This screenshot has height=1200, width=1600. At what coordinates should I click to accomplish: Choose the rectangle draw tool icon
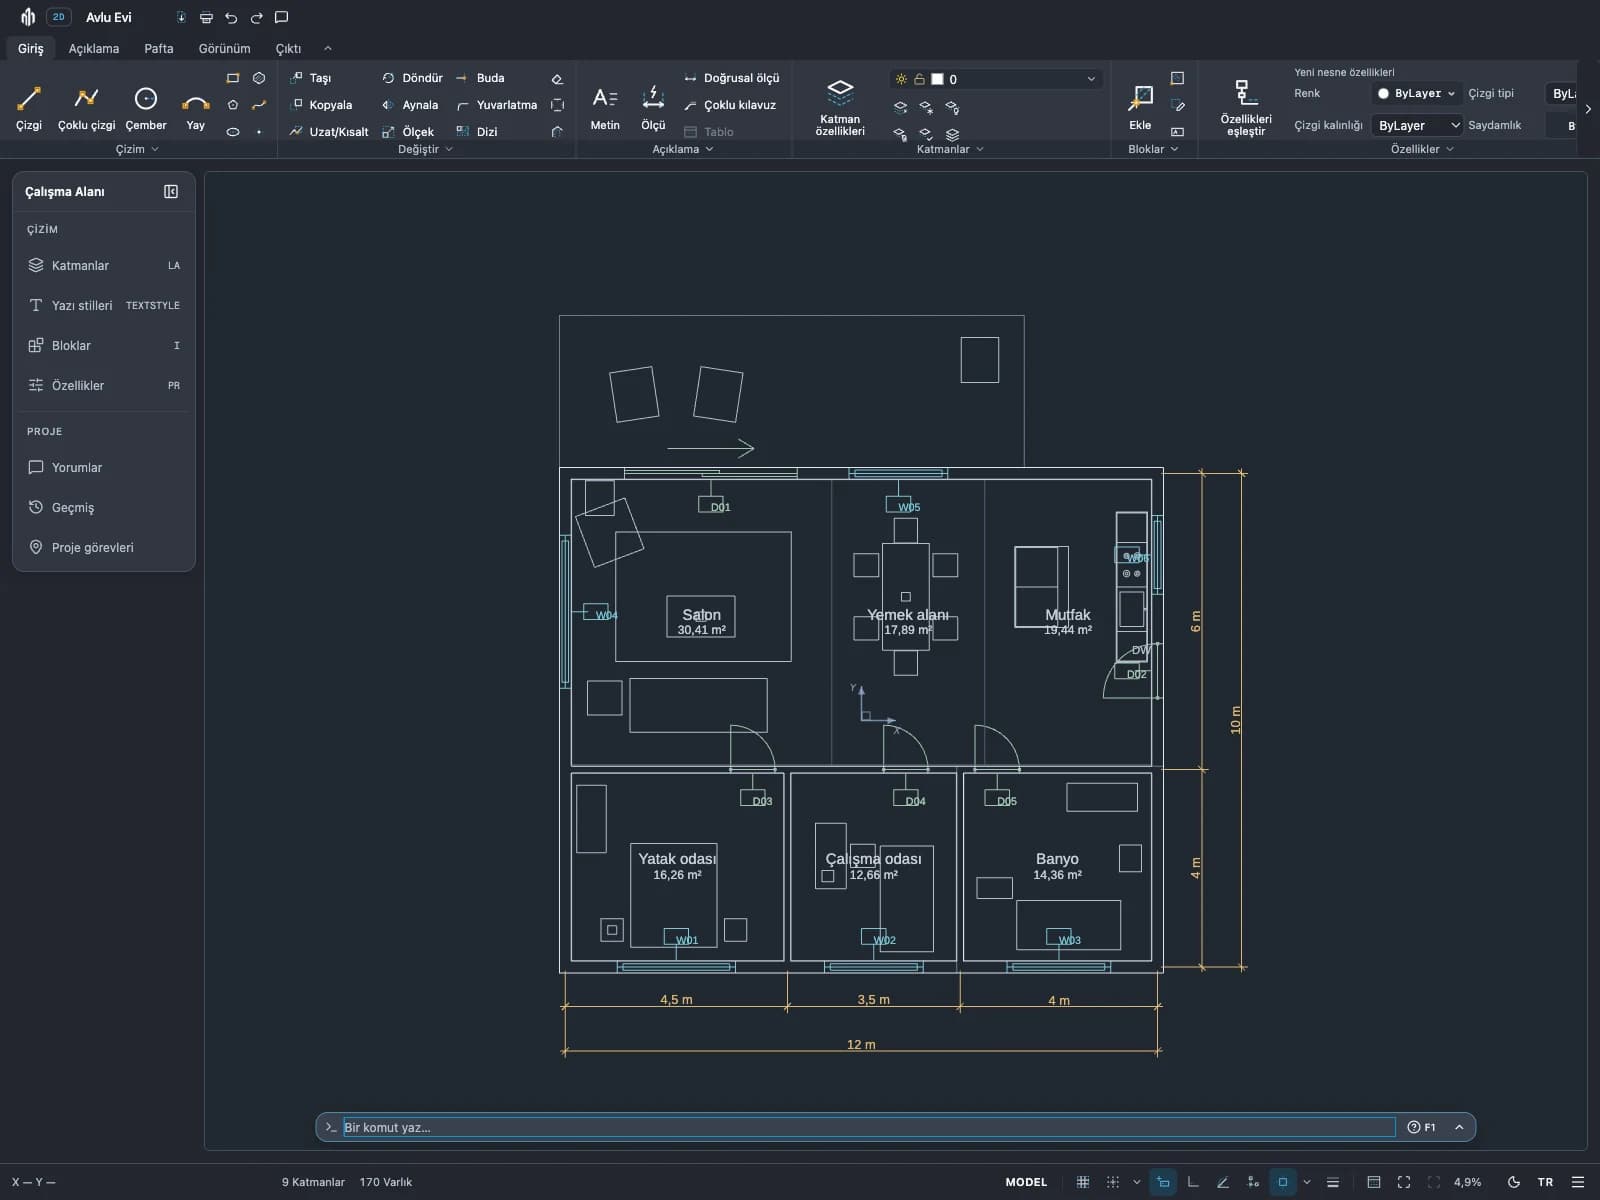[233, 78]
